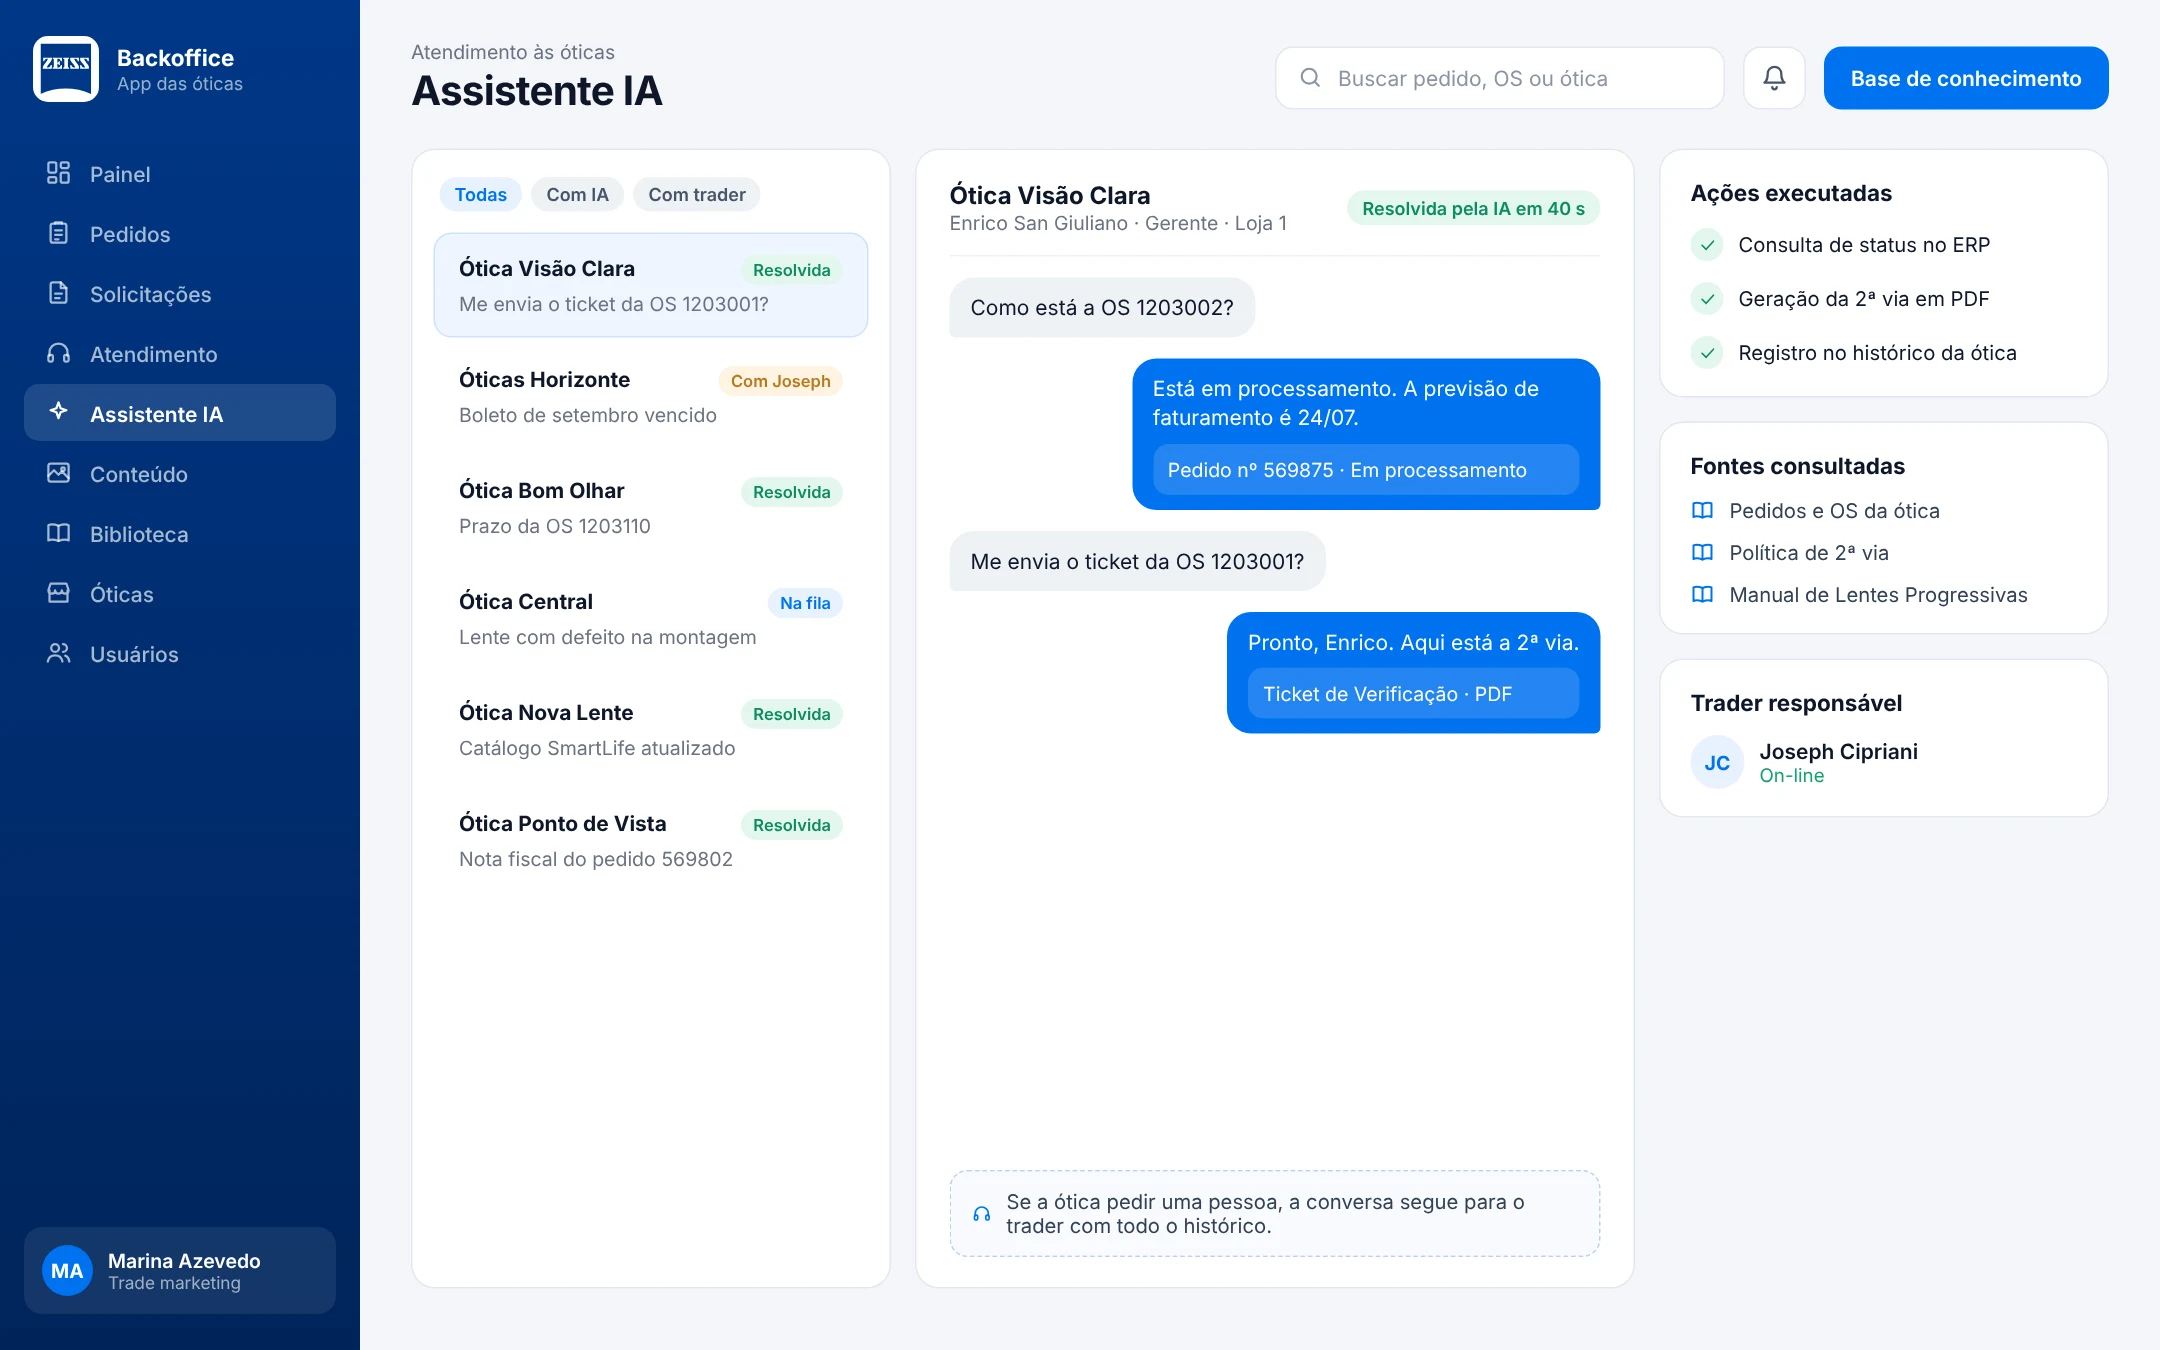2160x1350 pixels.
Task: Open the Ótica Ponto de Vista conversation
Action: click(x=651, y=840)
